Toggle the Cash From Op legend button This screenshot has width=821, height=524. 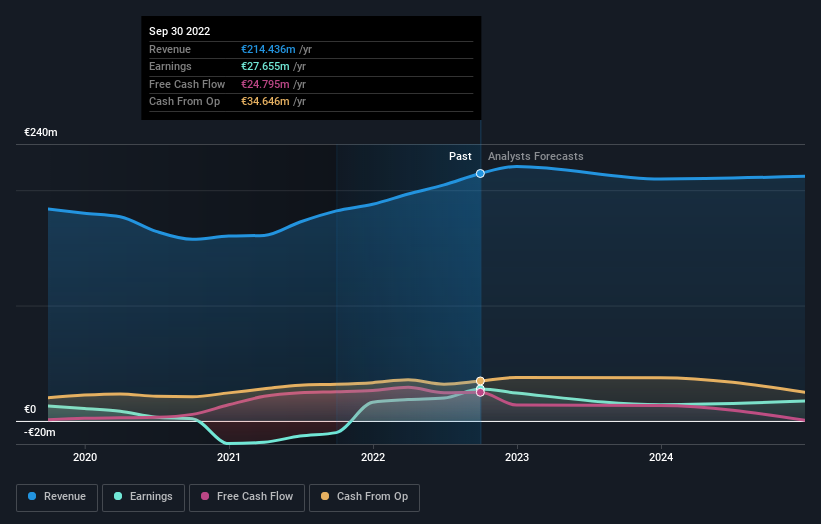(x=364, y=497)
